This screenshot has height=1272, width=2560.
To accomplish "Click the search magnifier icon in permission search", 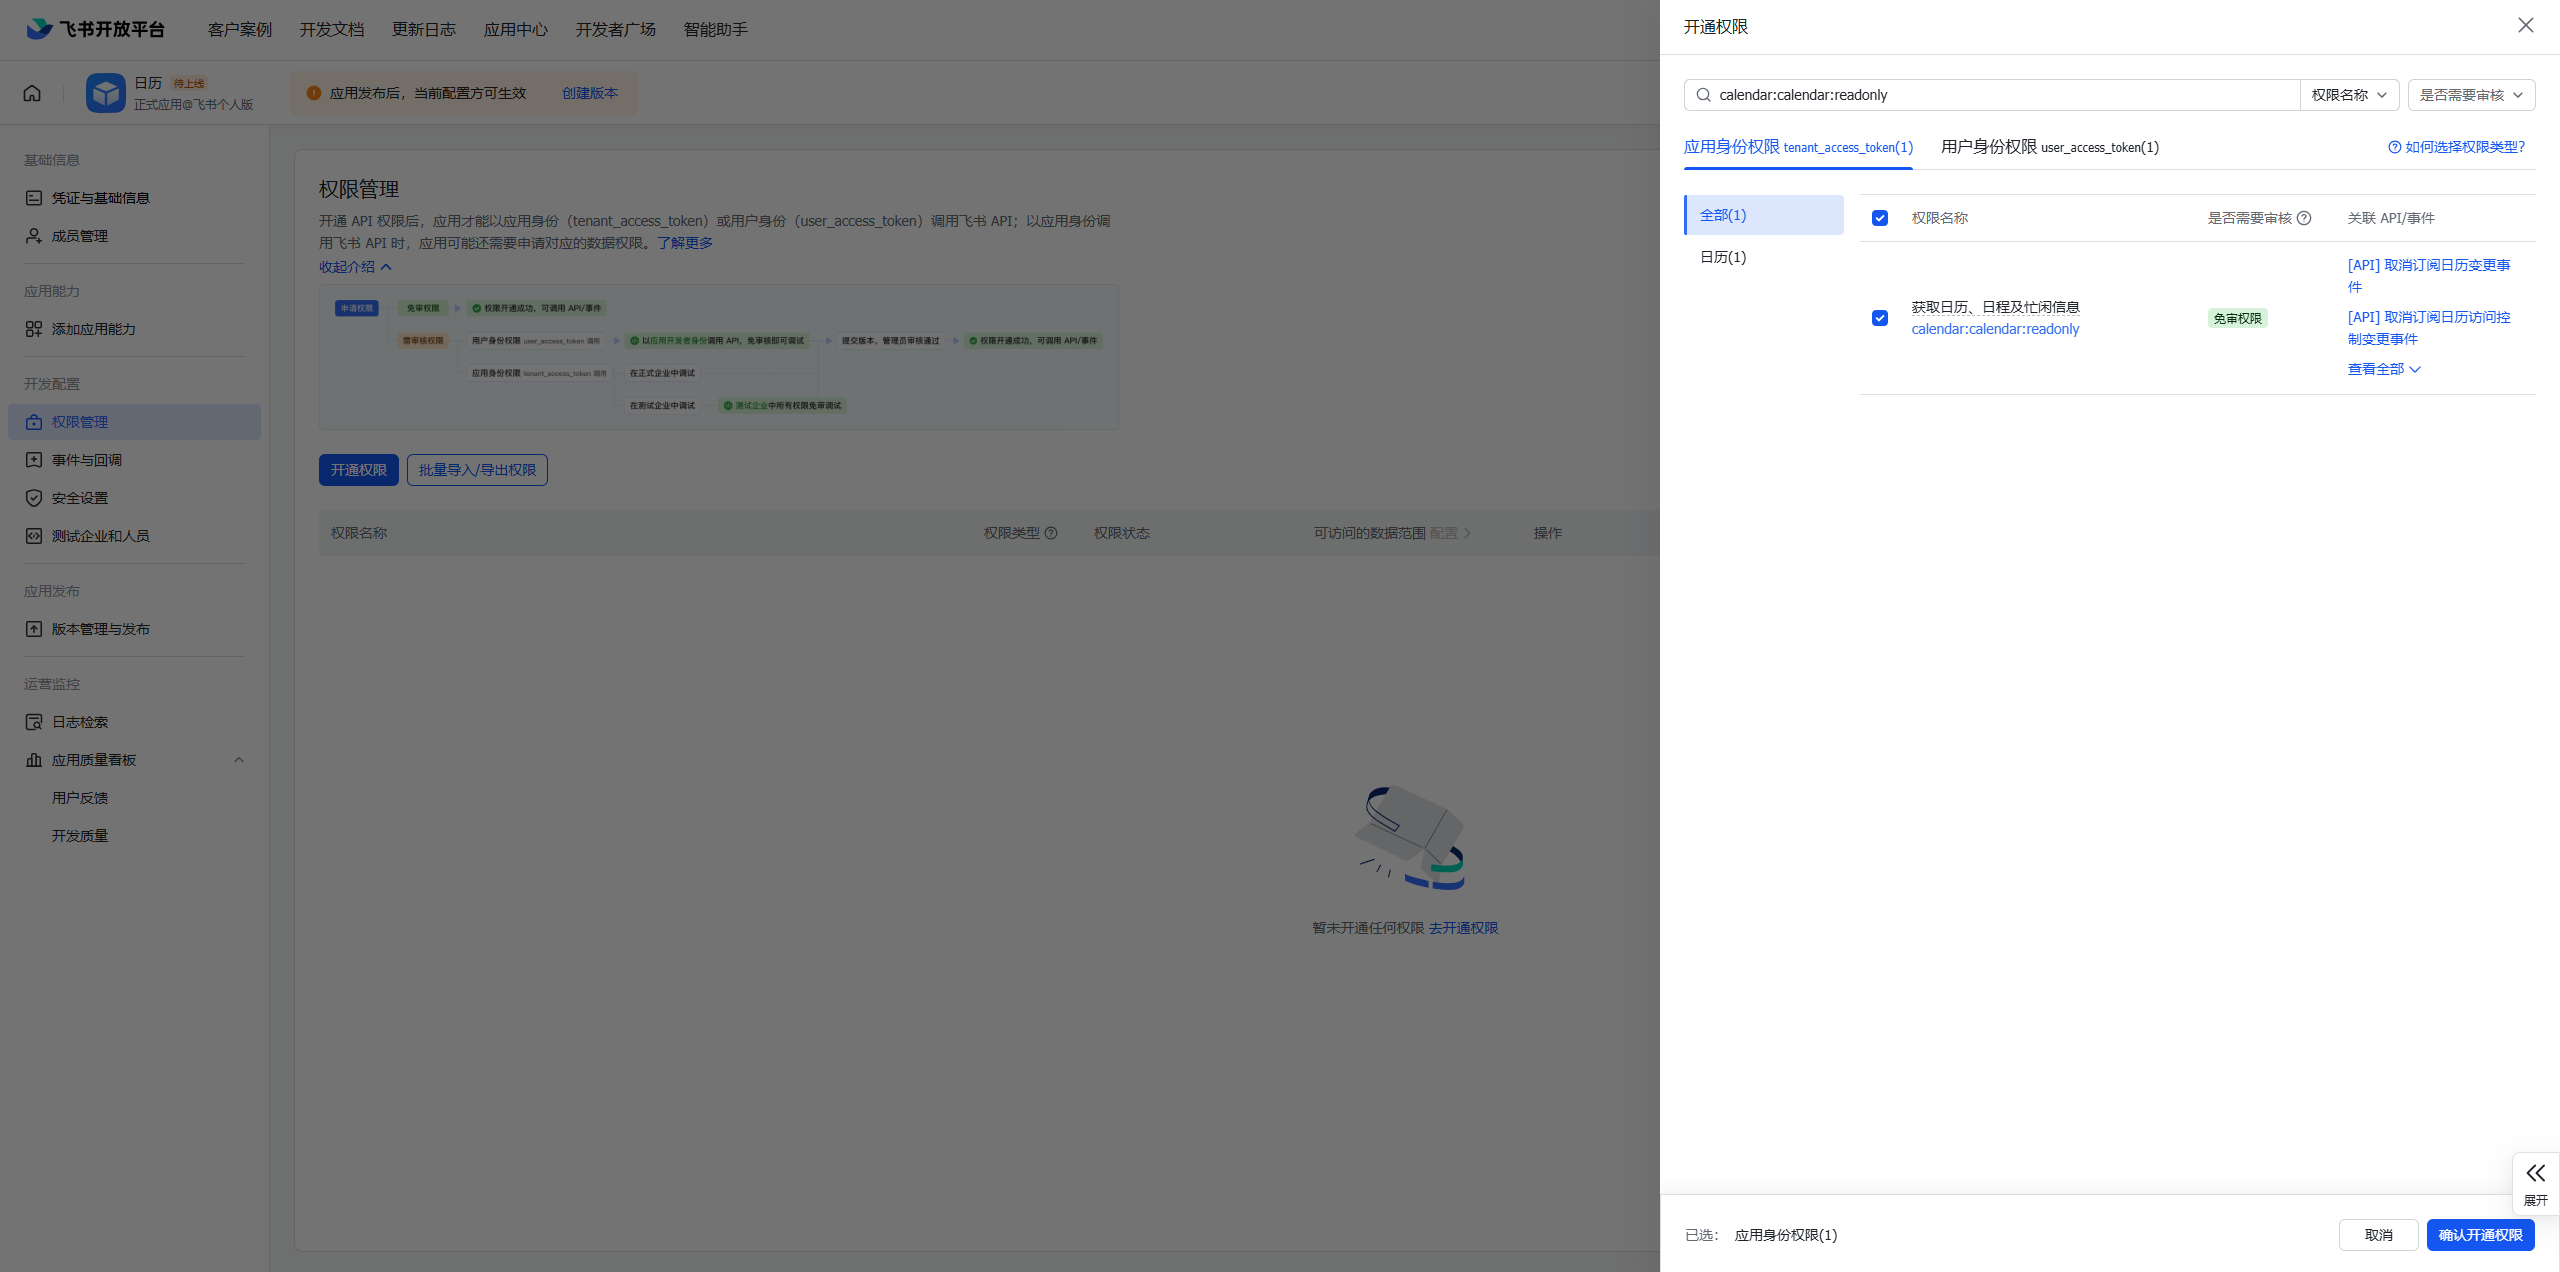I will point(1703,95).
